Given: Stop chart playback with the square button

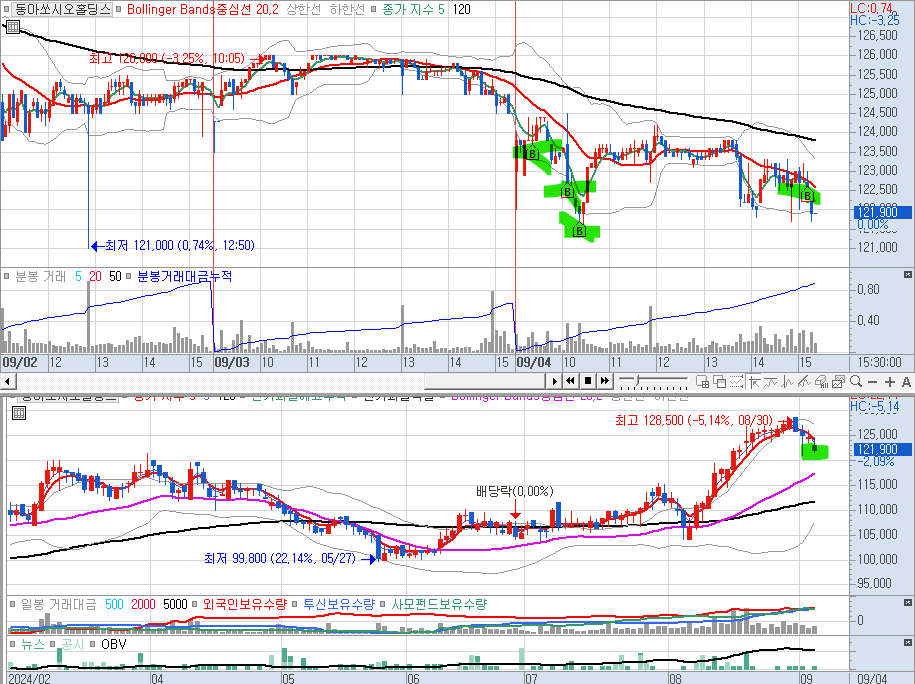Looking at the screenshot, I should point(588,381).
